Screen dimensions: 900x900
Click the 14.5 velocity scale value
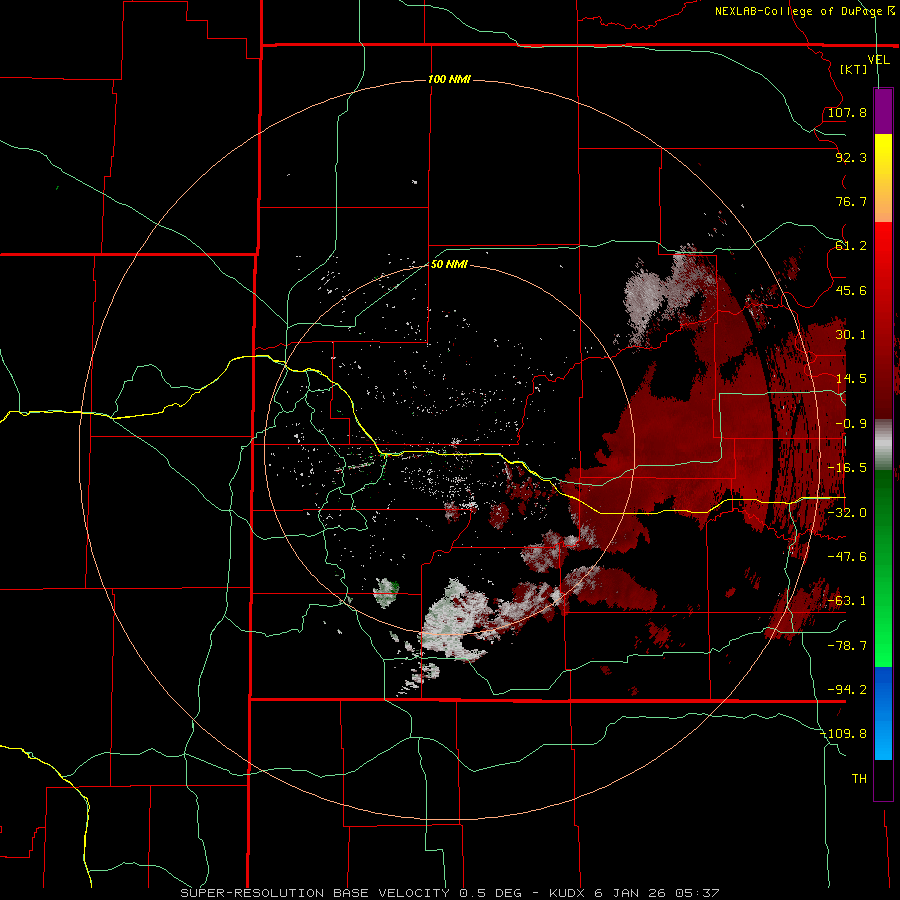(x=851, y=379)
